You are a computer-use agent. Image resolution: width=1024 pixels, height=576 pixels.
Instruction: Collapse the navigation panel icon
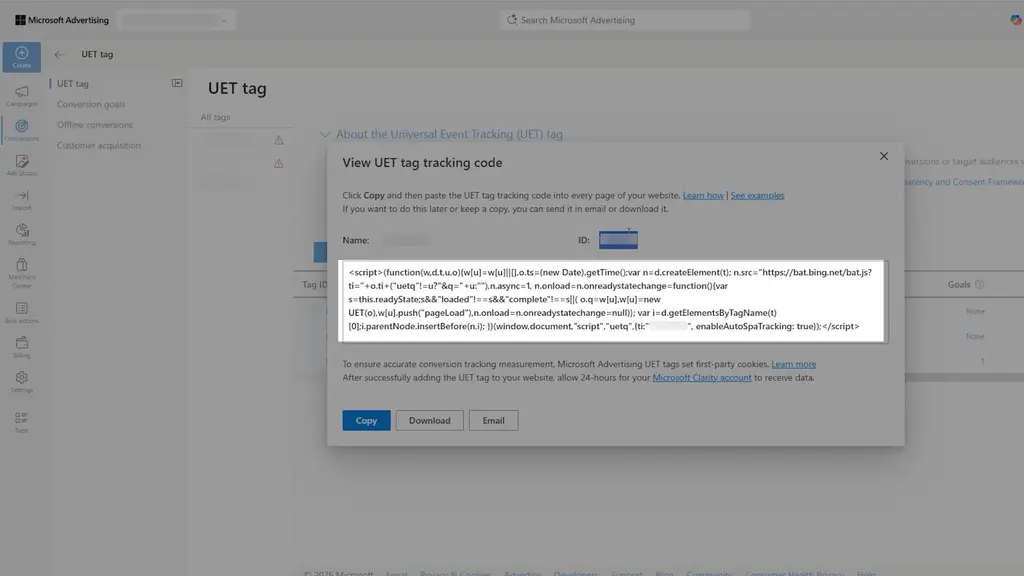click(x=177, y=83)
